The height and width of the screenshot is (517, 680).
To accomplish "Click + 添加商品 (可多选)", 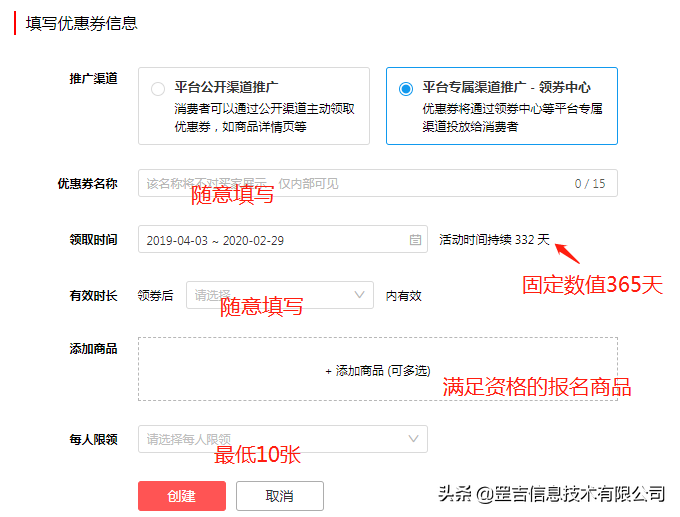I will pyautogui.click(x=378, y=371).
